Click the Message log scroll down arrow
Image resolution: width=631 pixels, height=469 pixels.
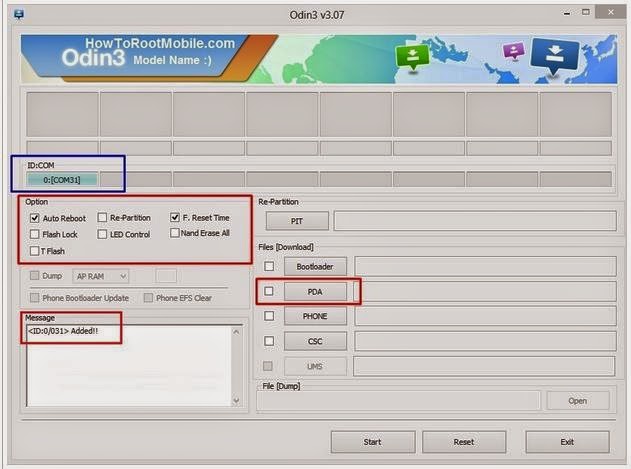point(236,401)
